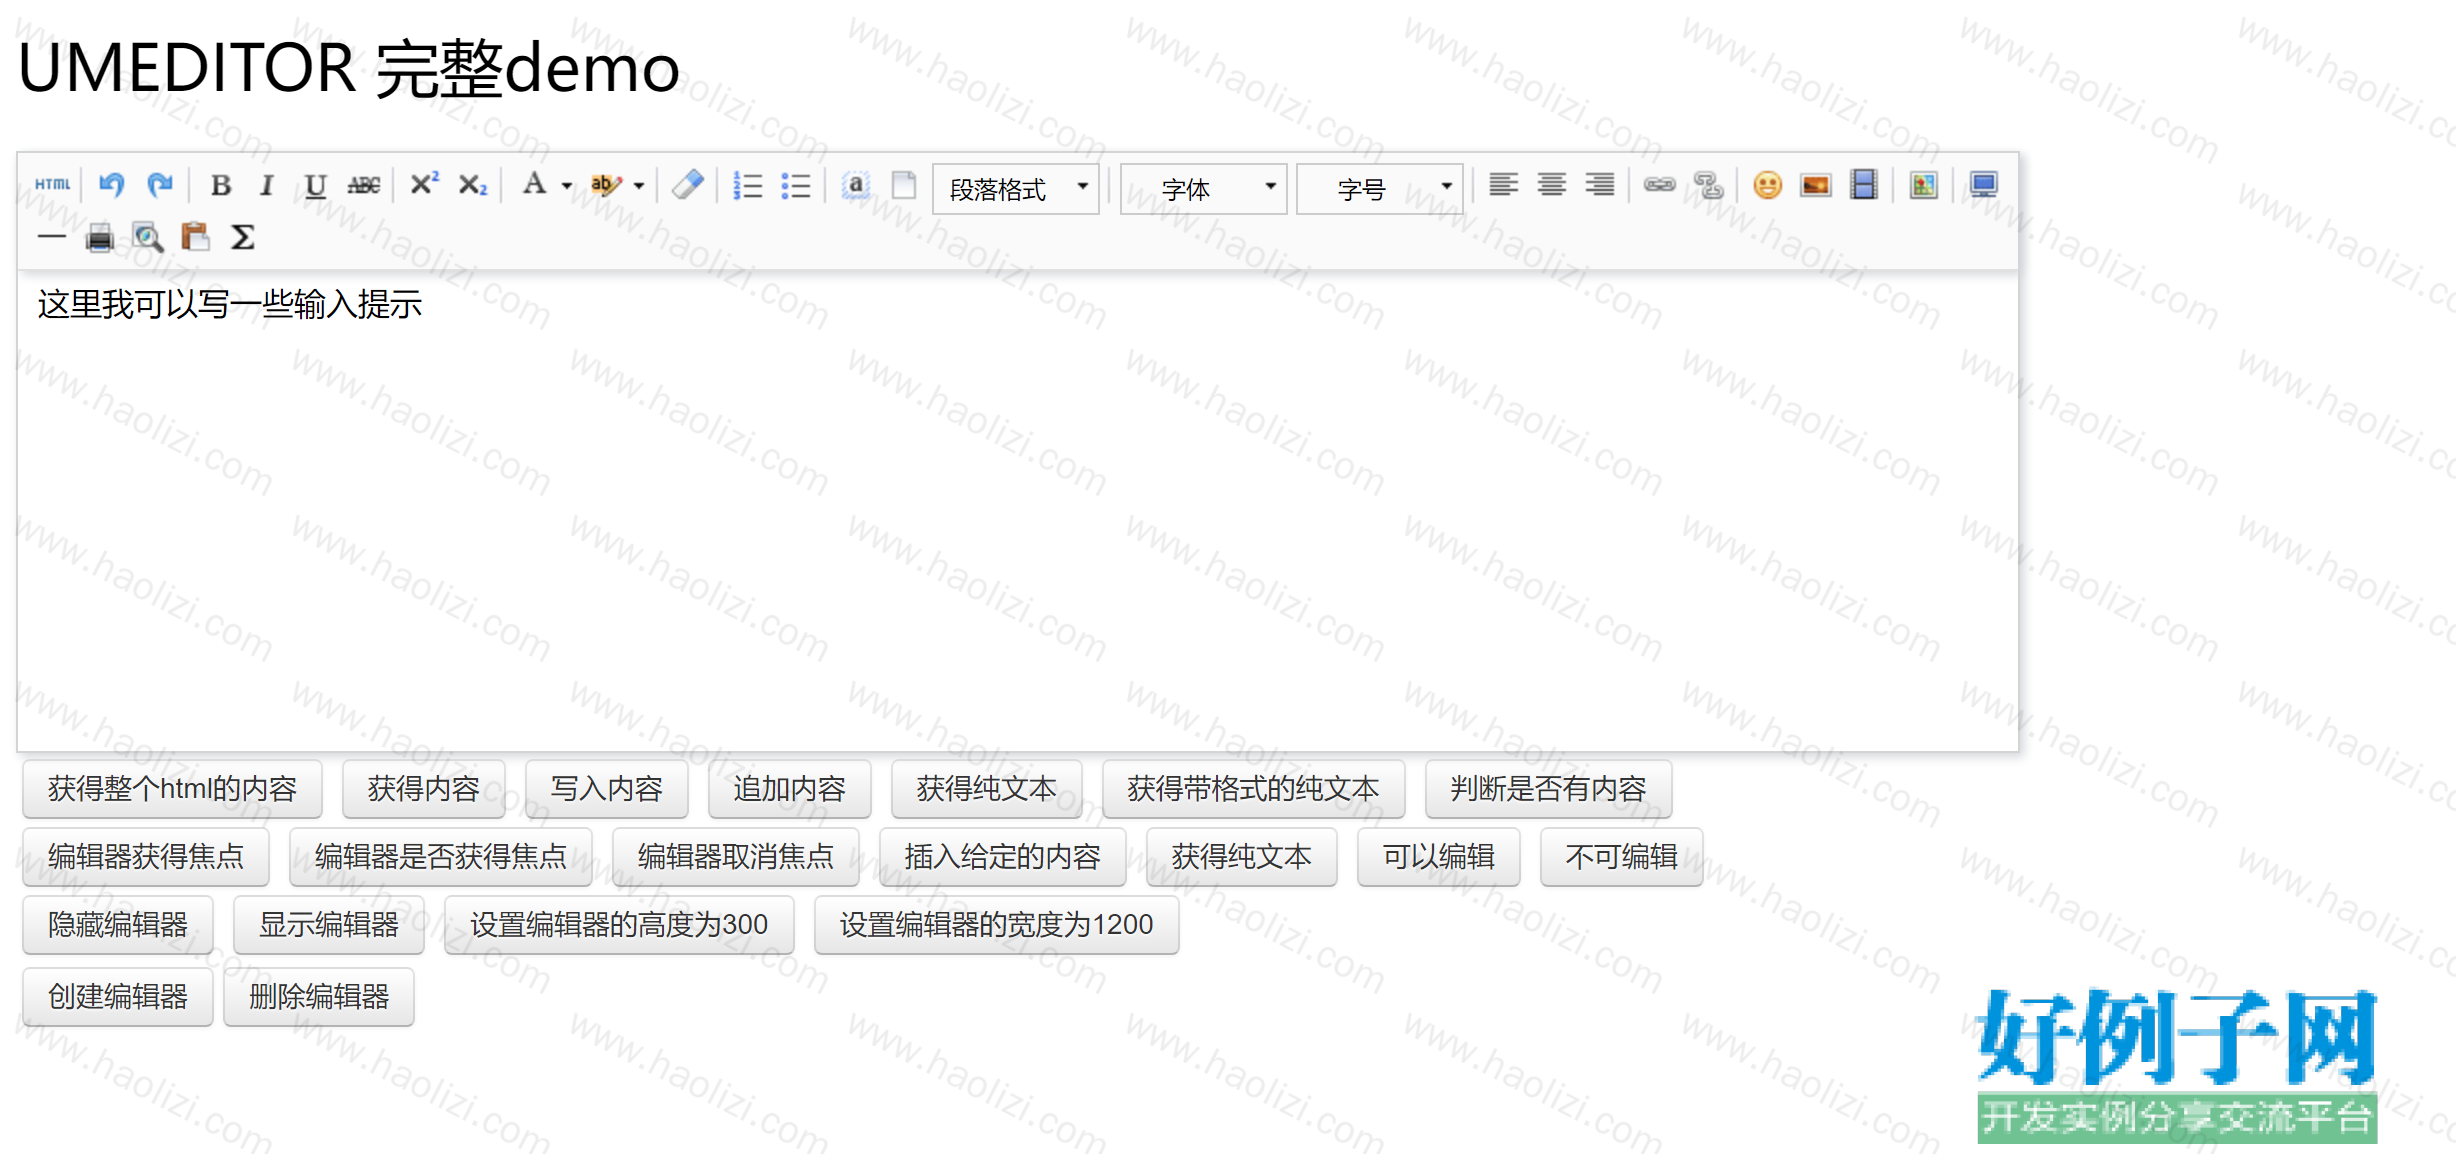Toggle Underline formatting
This screenshot has width=2456, height=1154.
coord(315,185)
